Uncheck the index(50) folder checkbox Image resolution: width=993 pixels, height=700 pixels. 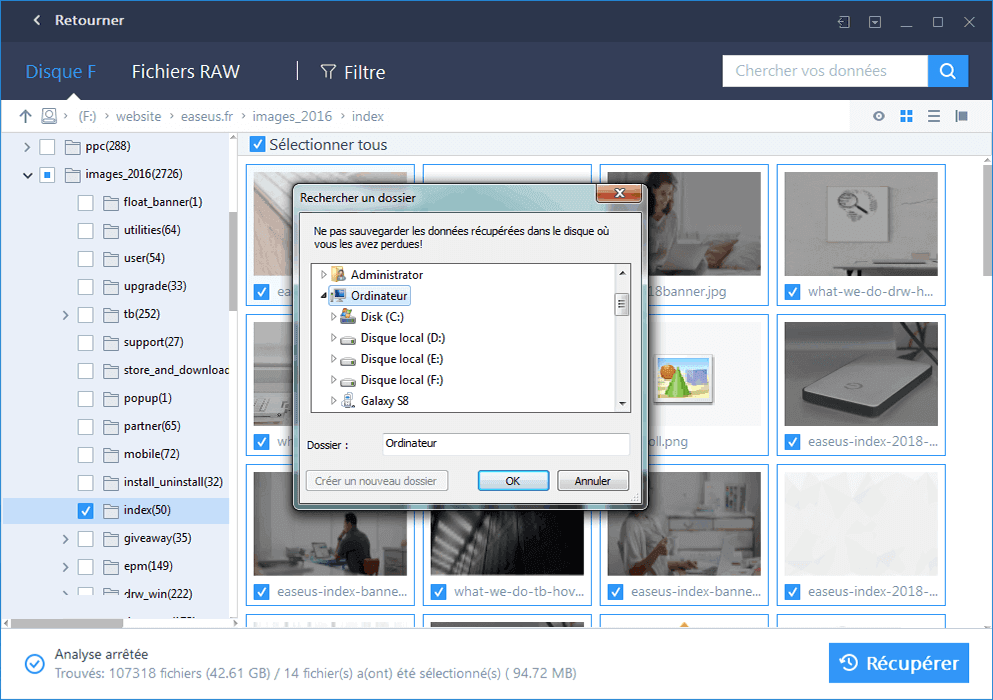pyautogui.click(x=85, y=509)
